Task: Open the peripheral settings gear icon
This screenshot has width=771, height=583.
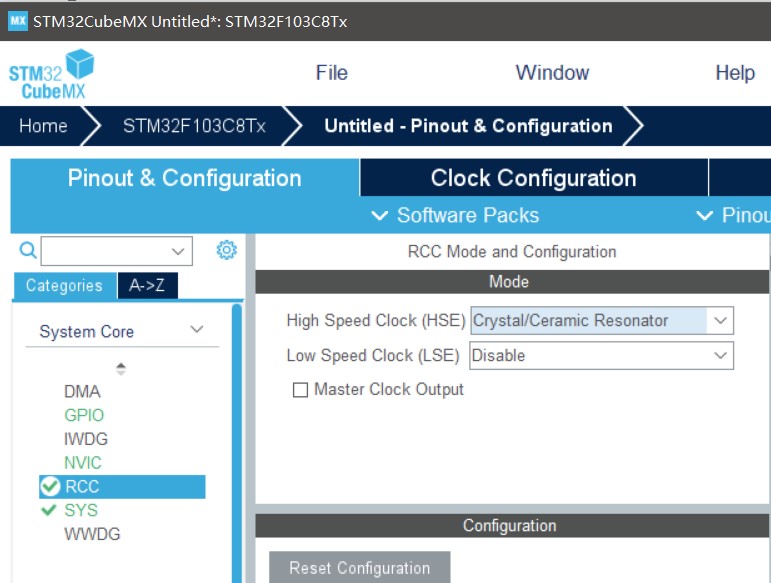Action: (x=226, y=250)
